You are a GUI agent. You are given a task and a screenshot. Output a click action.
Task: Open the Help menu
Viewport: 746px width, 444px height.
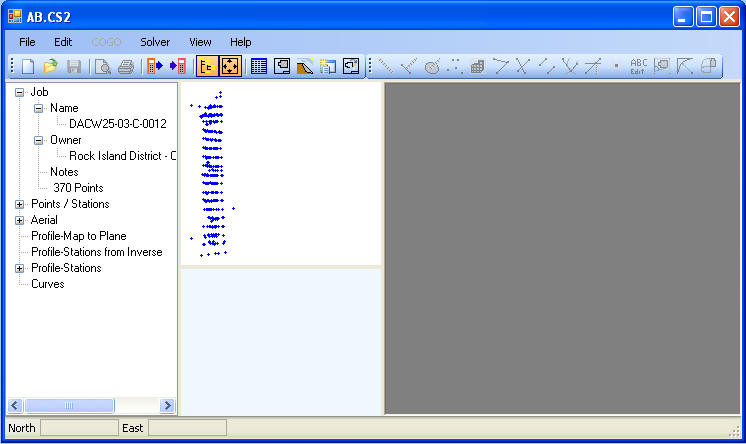240,42
